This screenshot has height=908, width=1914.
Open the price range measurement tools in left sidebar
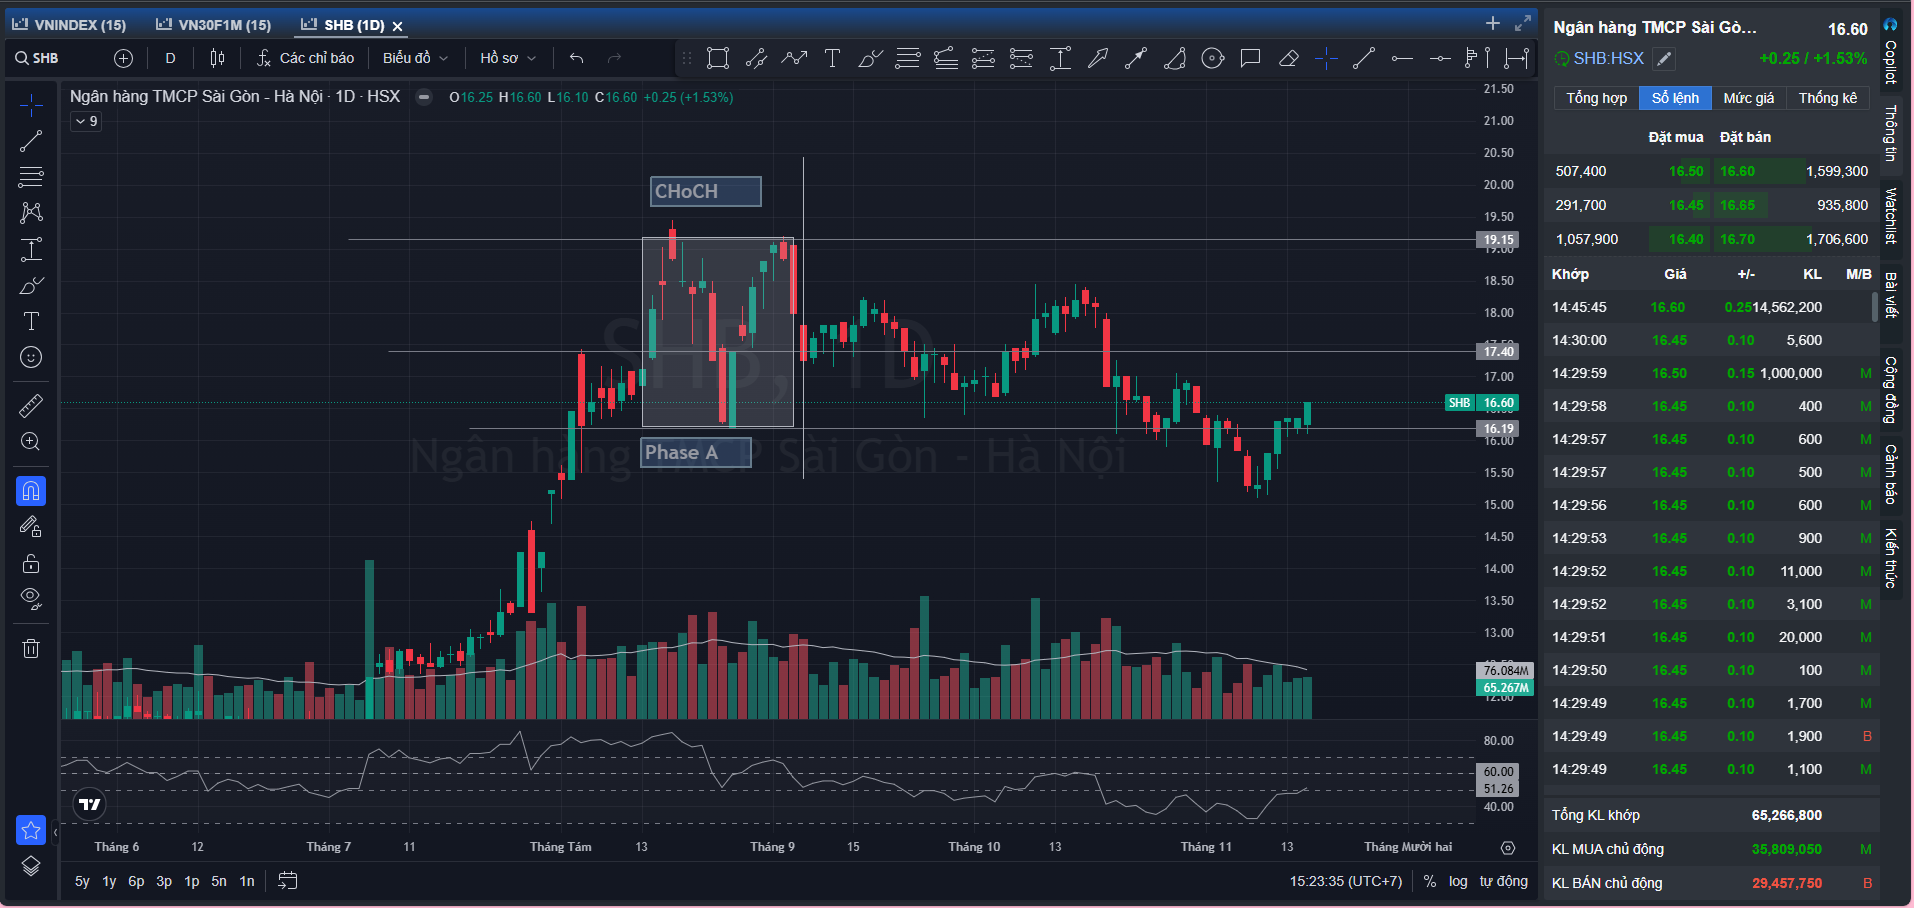coord(31,249)
